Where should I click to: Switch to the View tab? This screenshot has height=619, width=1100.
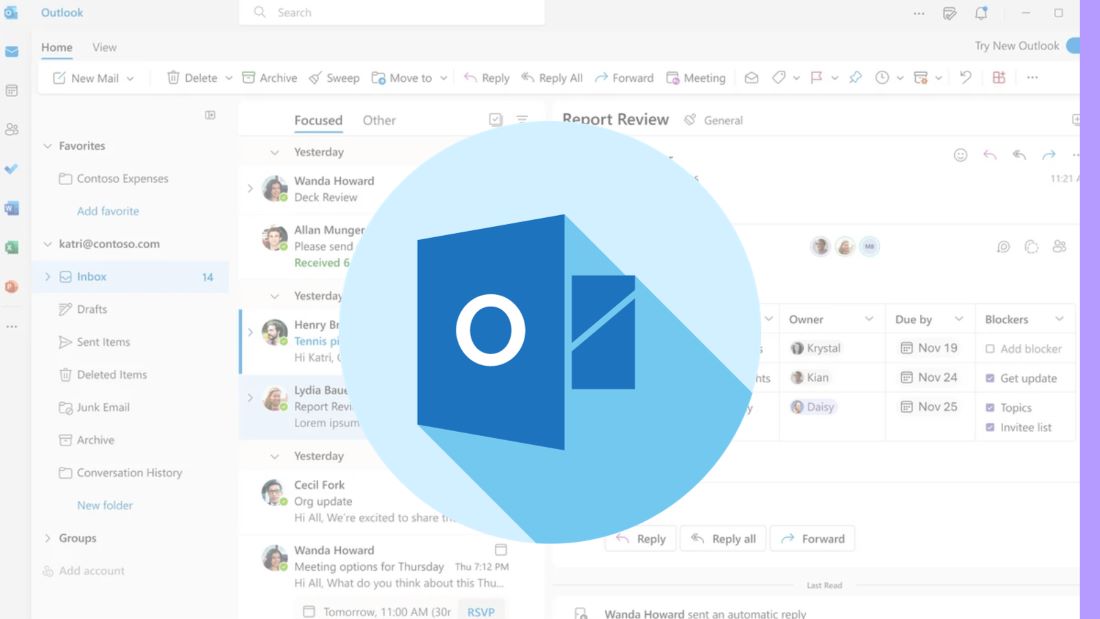[104, 47]
